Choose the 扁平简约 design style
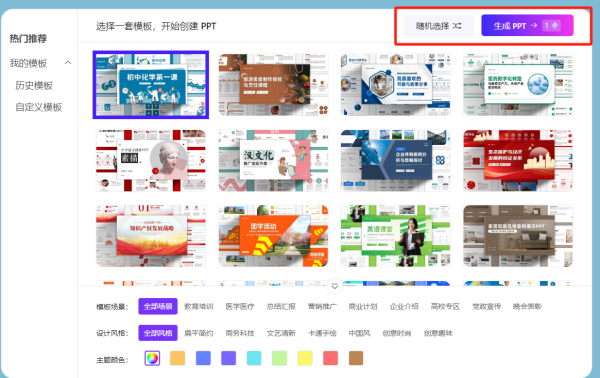 (x=199, y=333)
